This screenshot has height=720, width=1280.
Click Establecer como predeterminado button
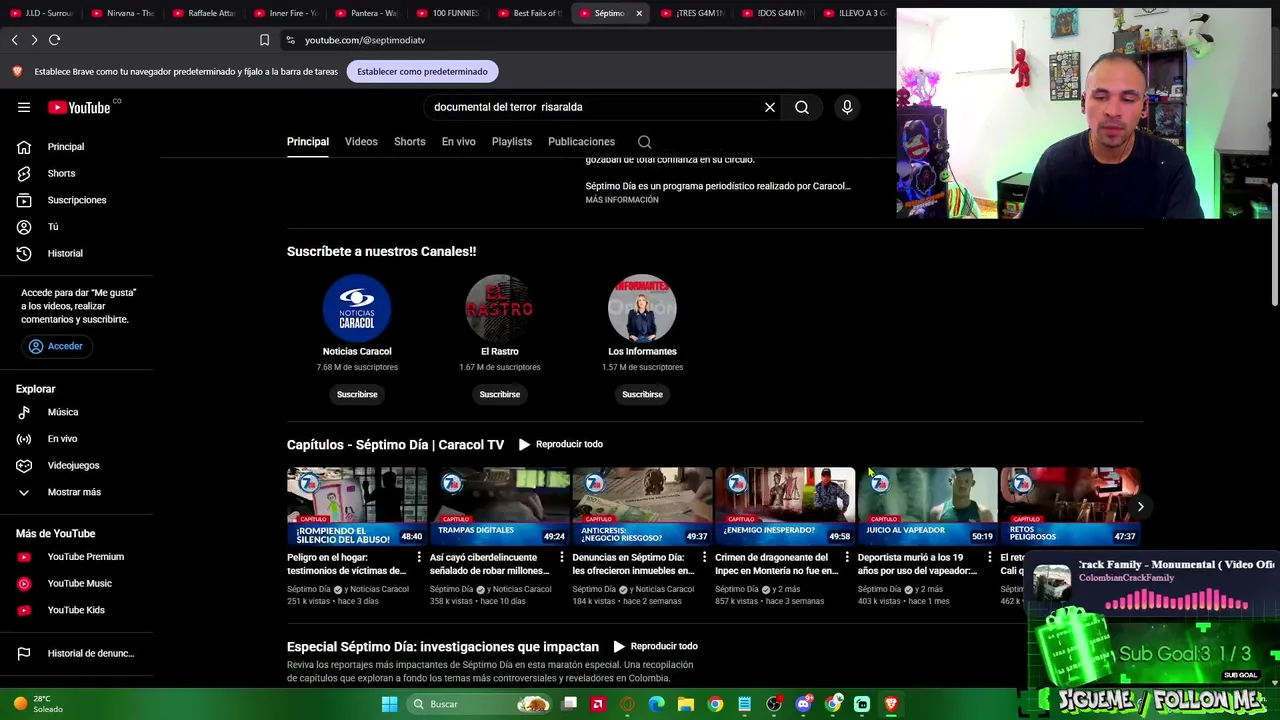[422, 72]
